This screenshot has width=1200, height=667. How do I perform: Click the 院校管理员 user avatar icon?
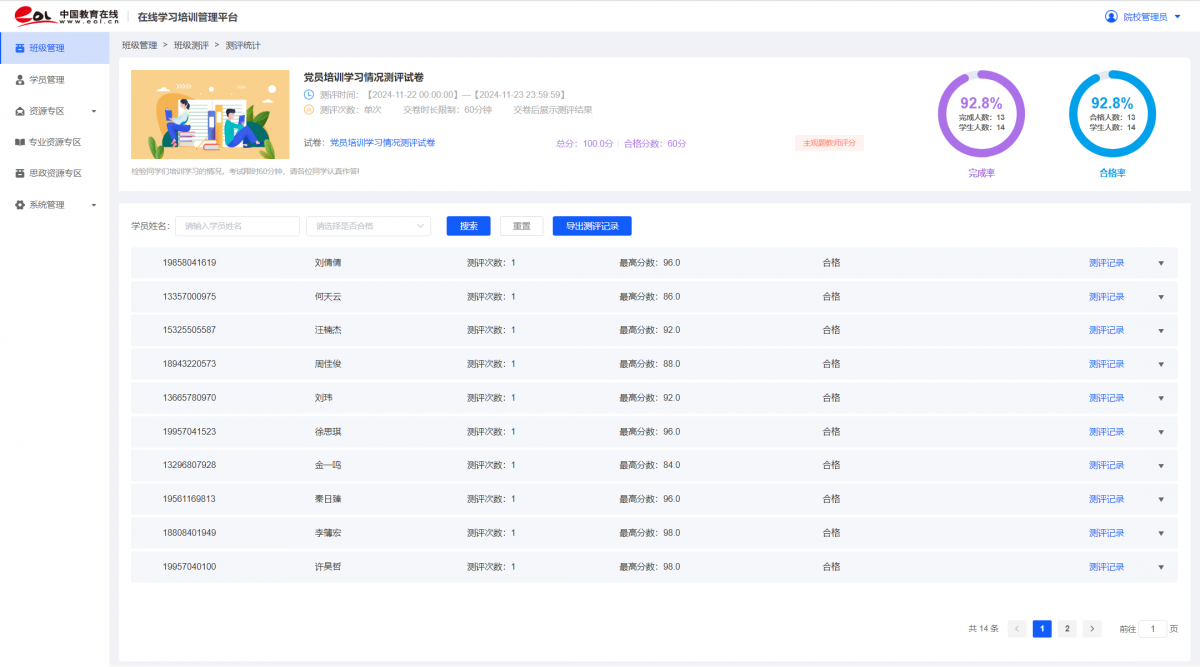[1111, 17]
